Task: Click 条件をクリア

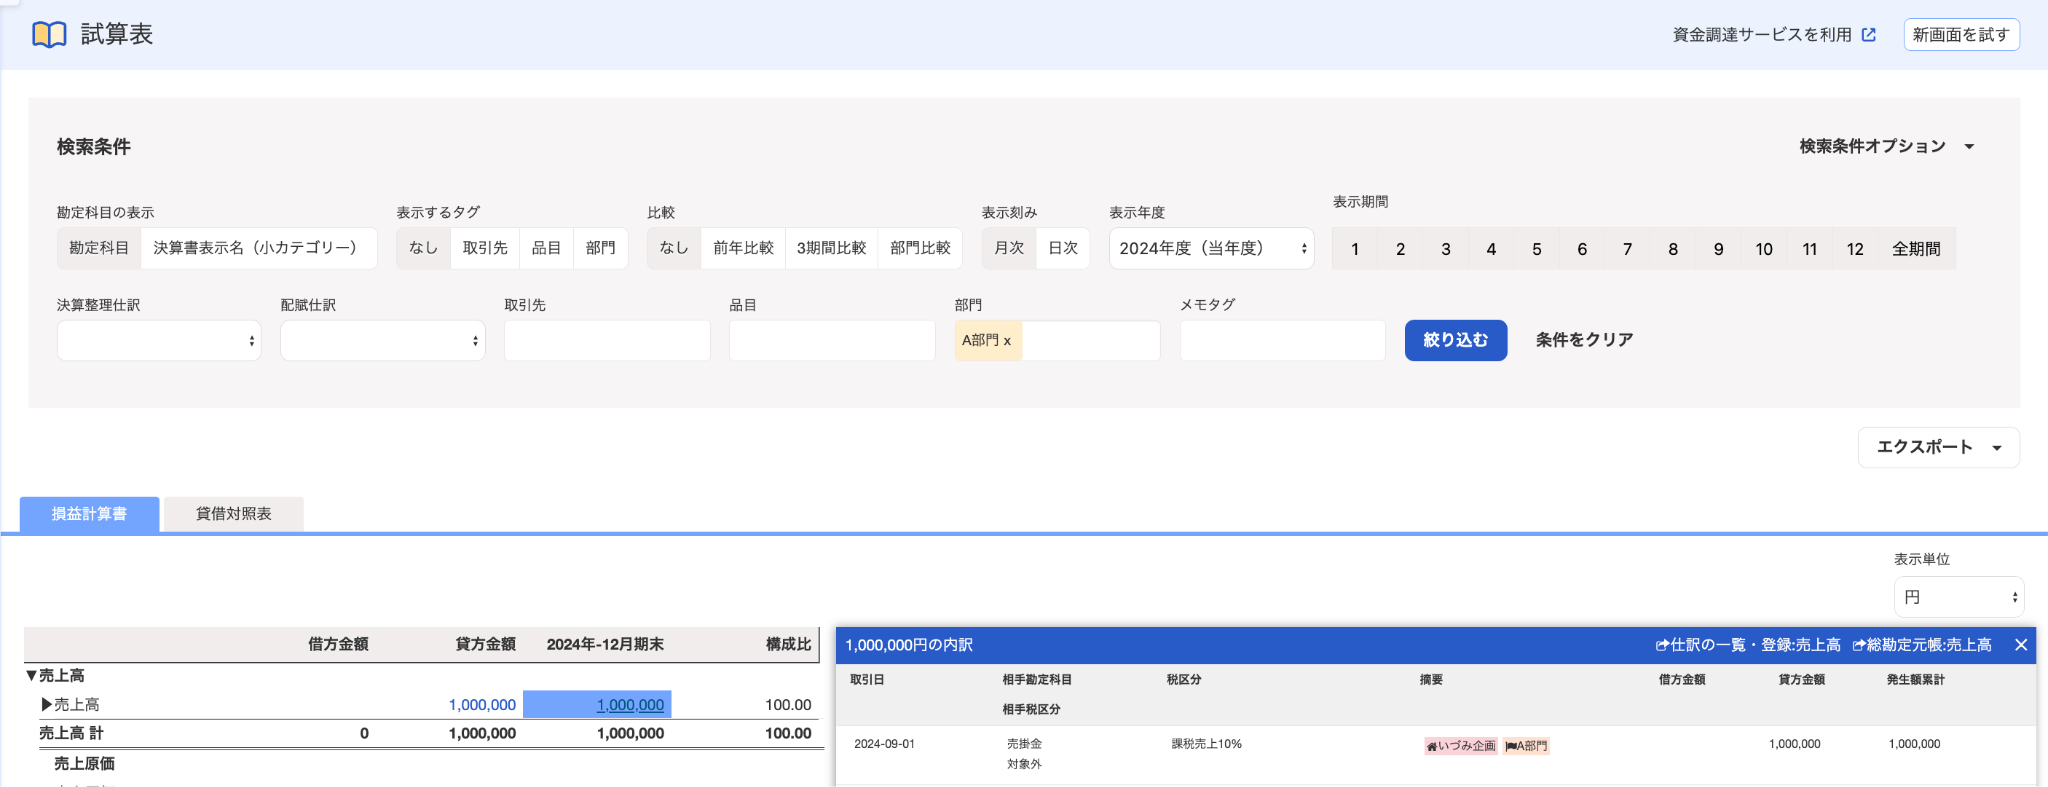Action: [x=1584, y=340]
